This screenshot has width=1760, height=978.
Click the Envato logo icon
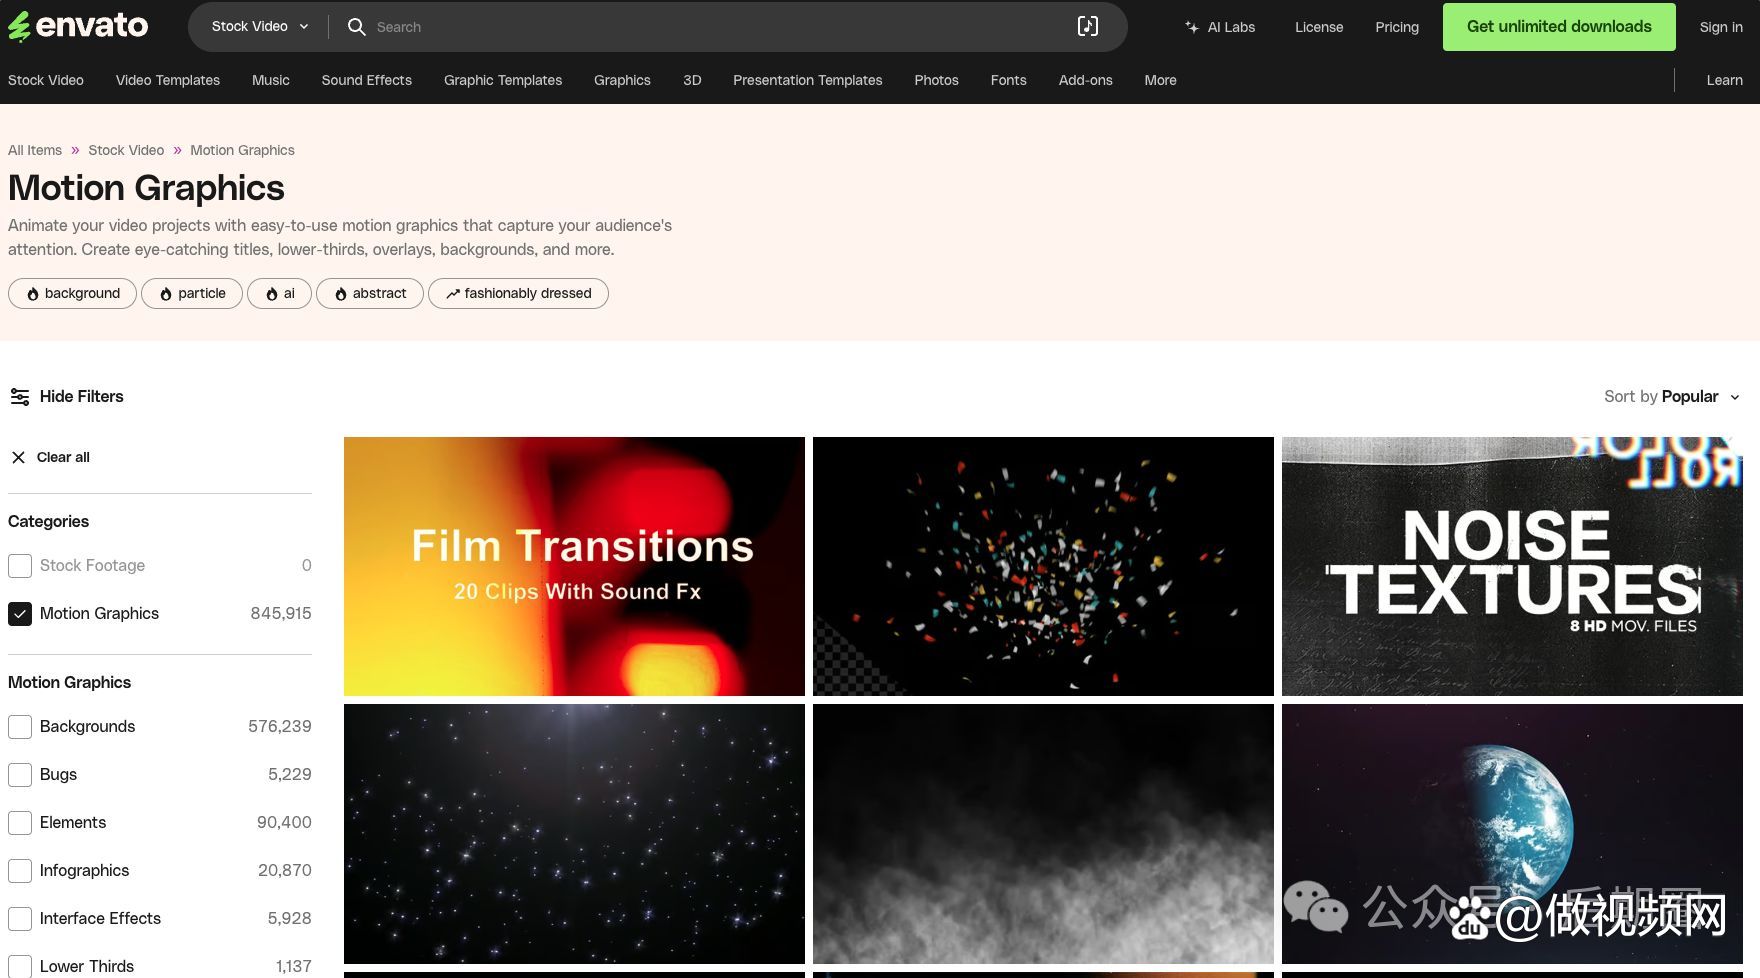20,27
